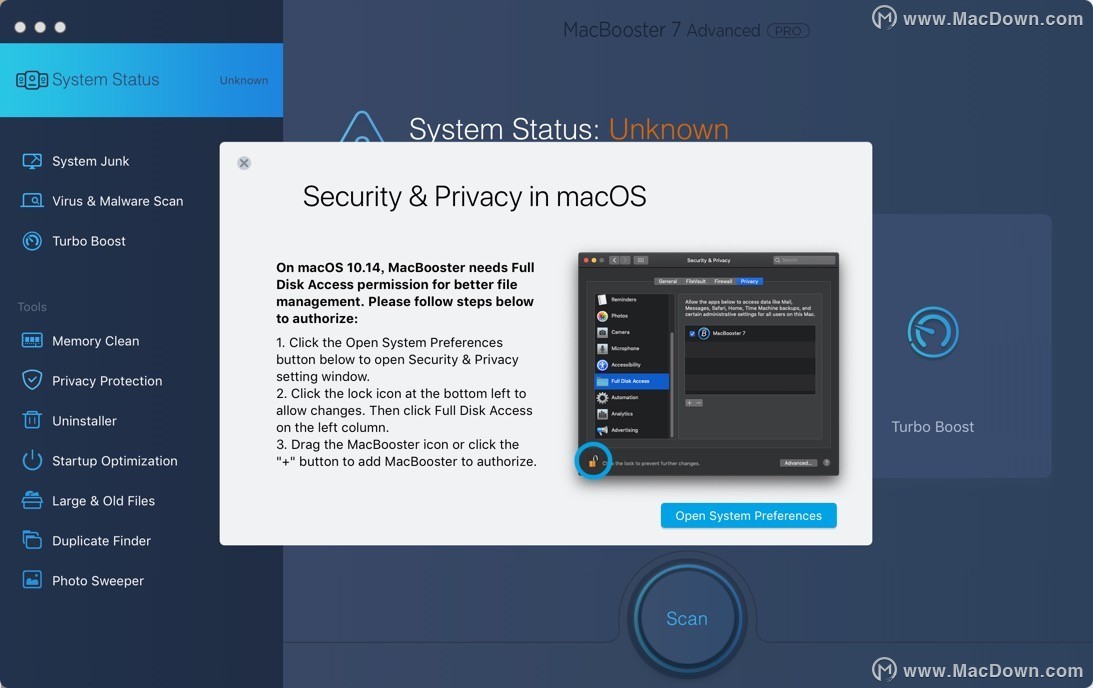Open Startup Optimization
The image size is (1093, 688).
[x=115, y=461]
